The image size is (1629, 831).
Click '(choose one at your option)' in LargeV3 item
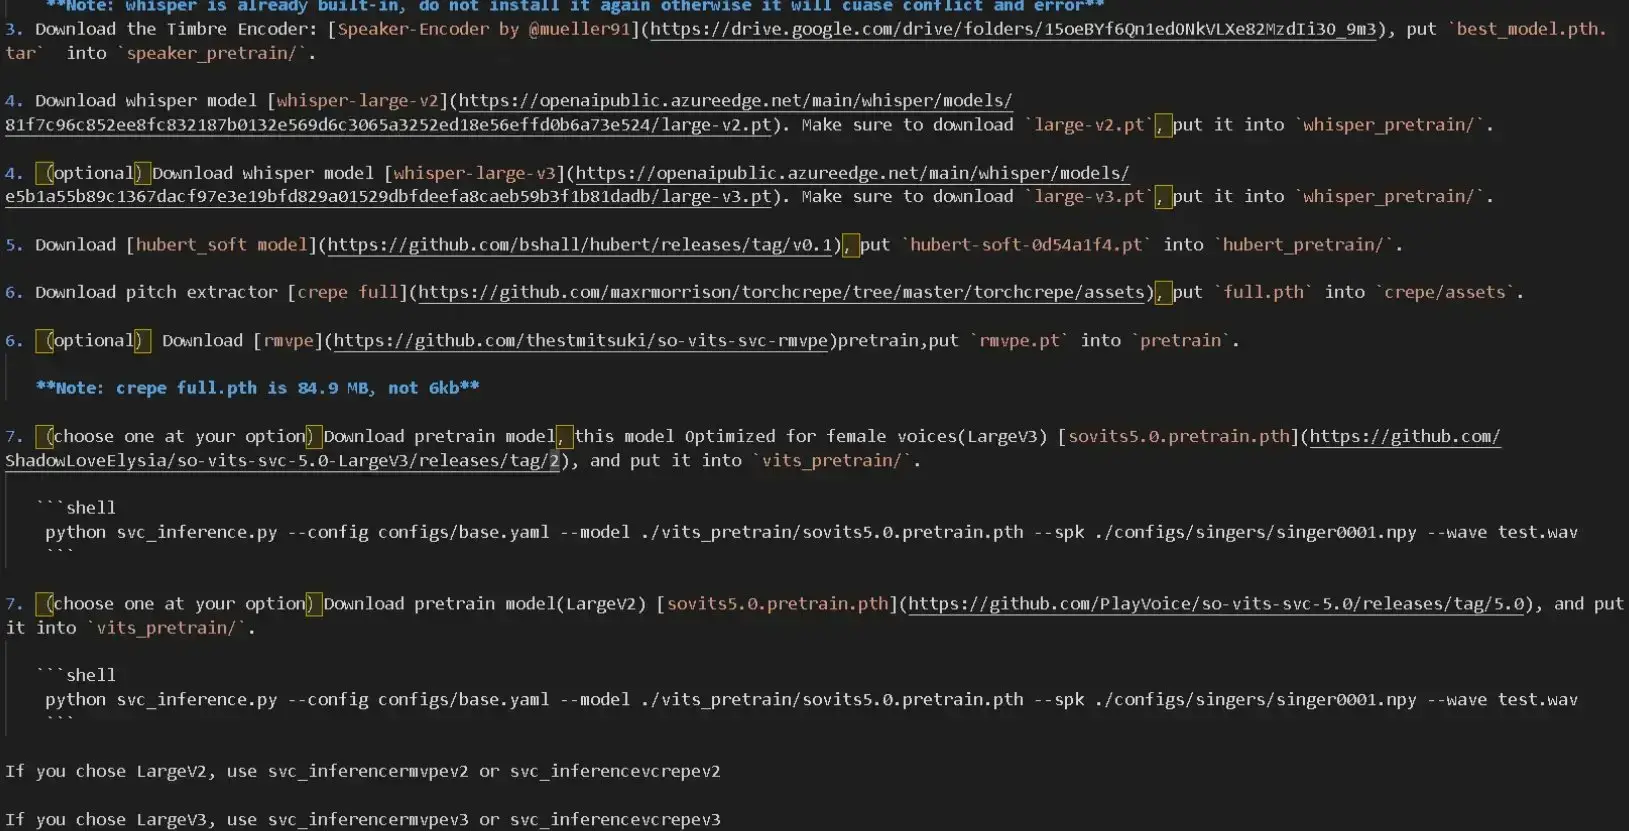tap(179, 436)
